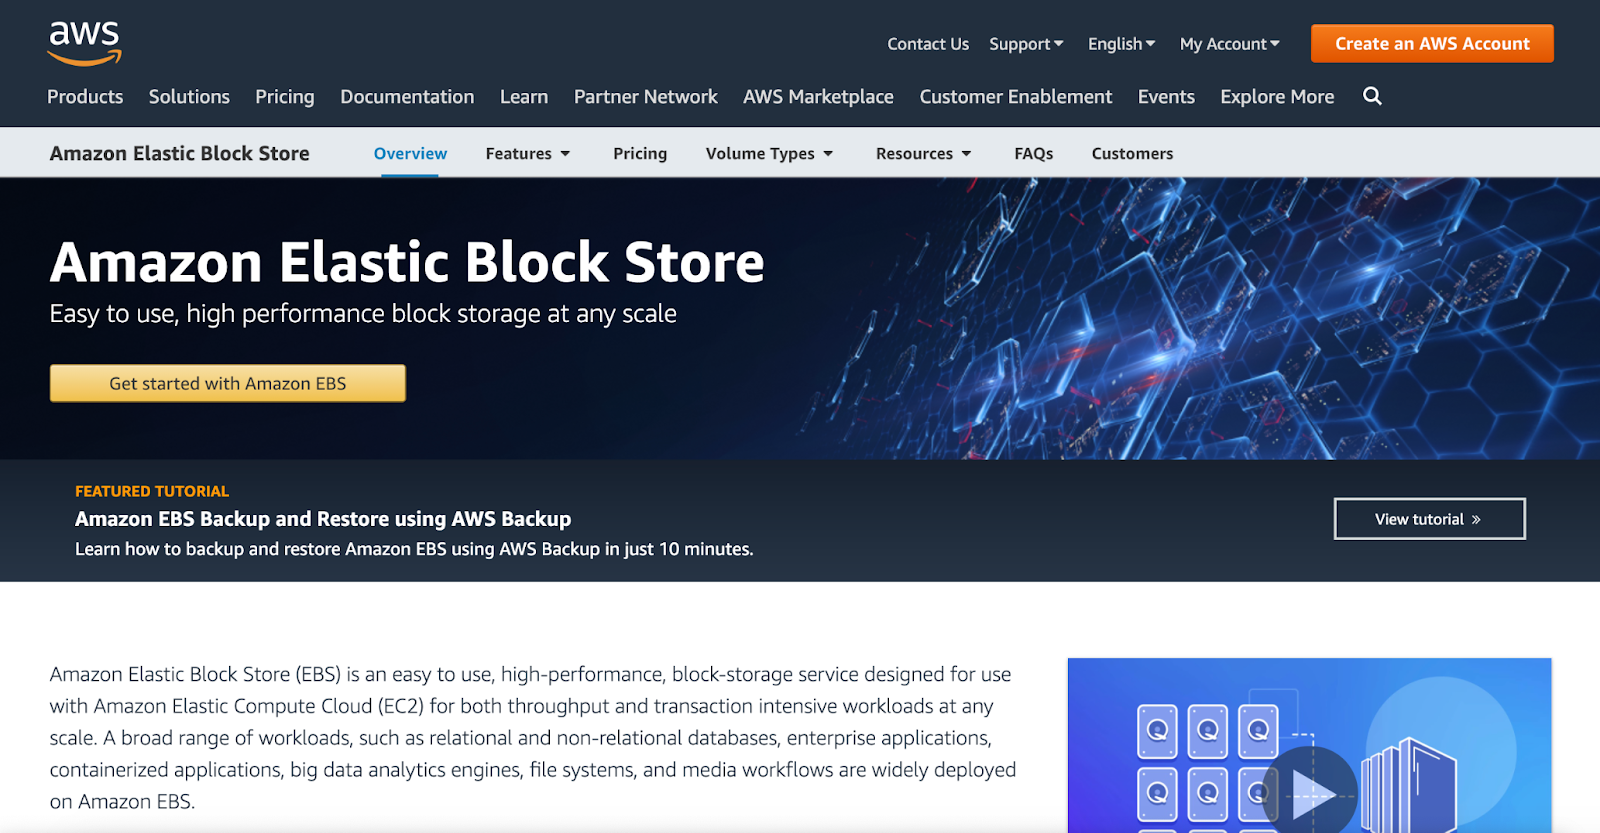Expand the My Account dropdown

pyautogui.click(x=1229, y=44)
